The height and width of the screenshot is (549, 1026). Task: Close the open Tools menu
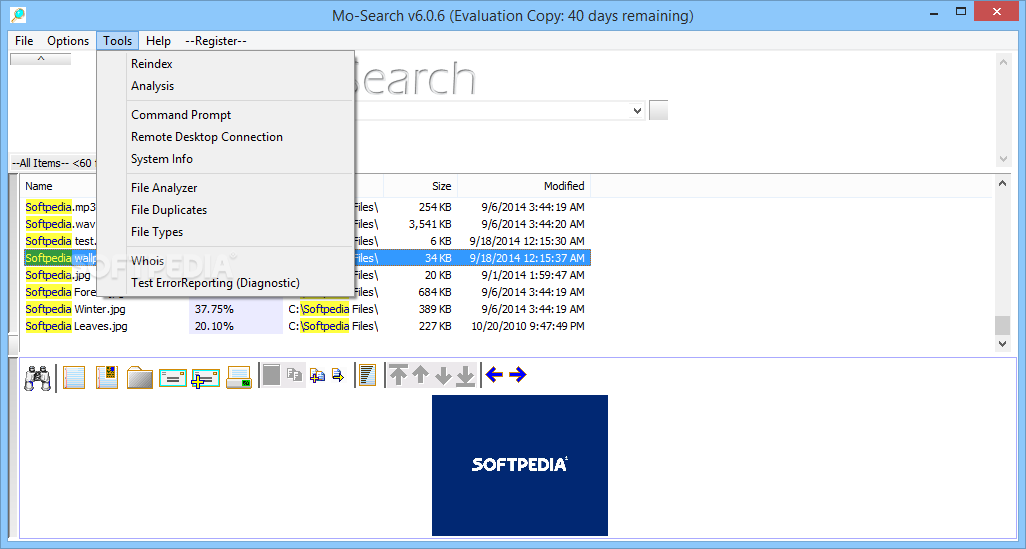[118, 41]
